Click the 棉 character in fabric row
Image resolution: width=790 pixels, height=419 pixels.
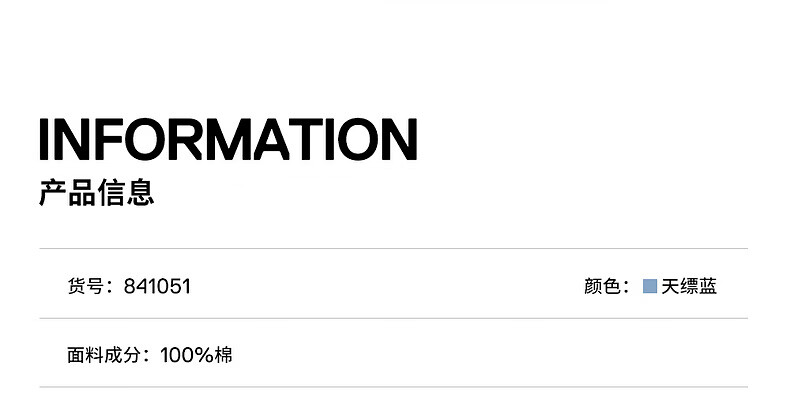click(223, 354)
